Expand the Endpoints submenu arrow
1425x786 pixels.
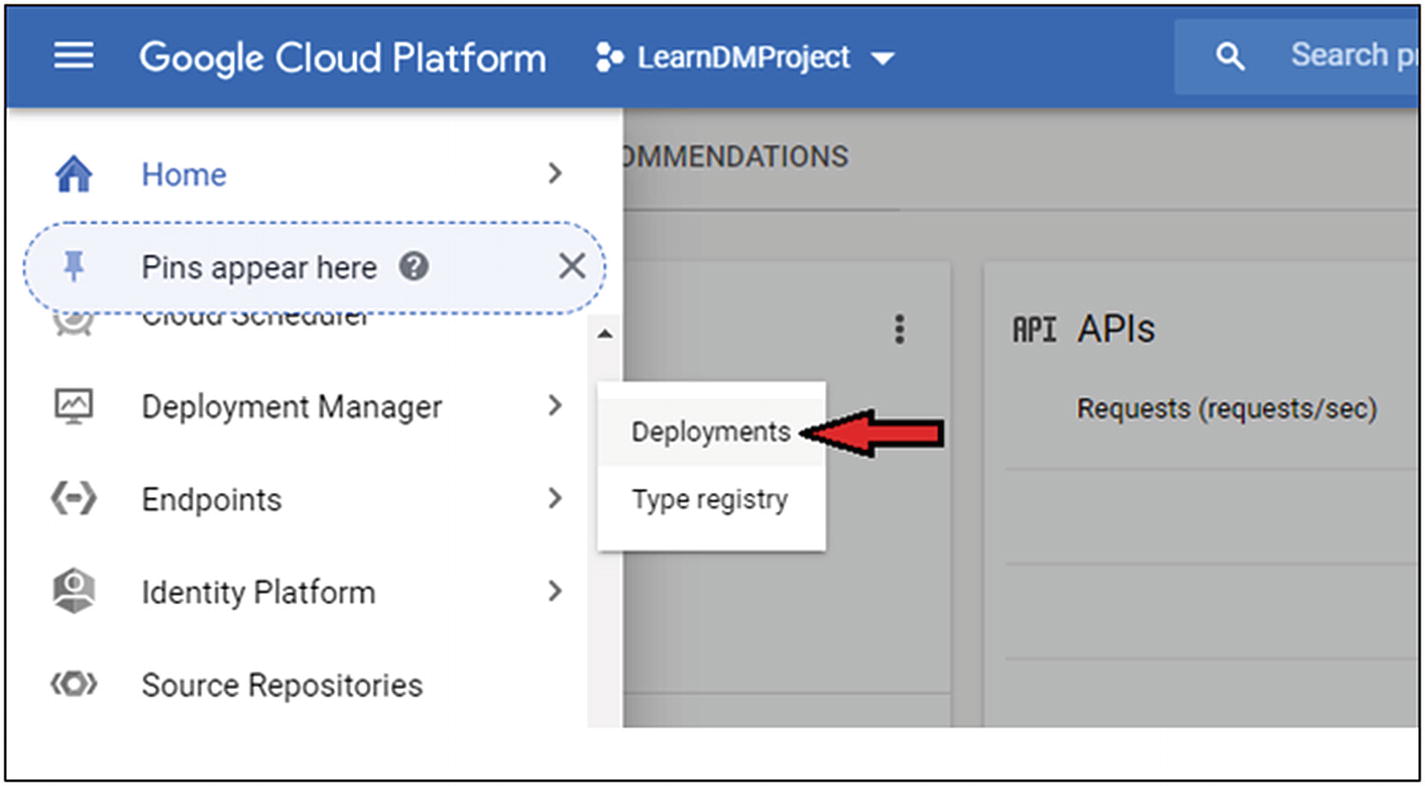555,498
